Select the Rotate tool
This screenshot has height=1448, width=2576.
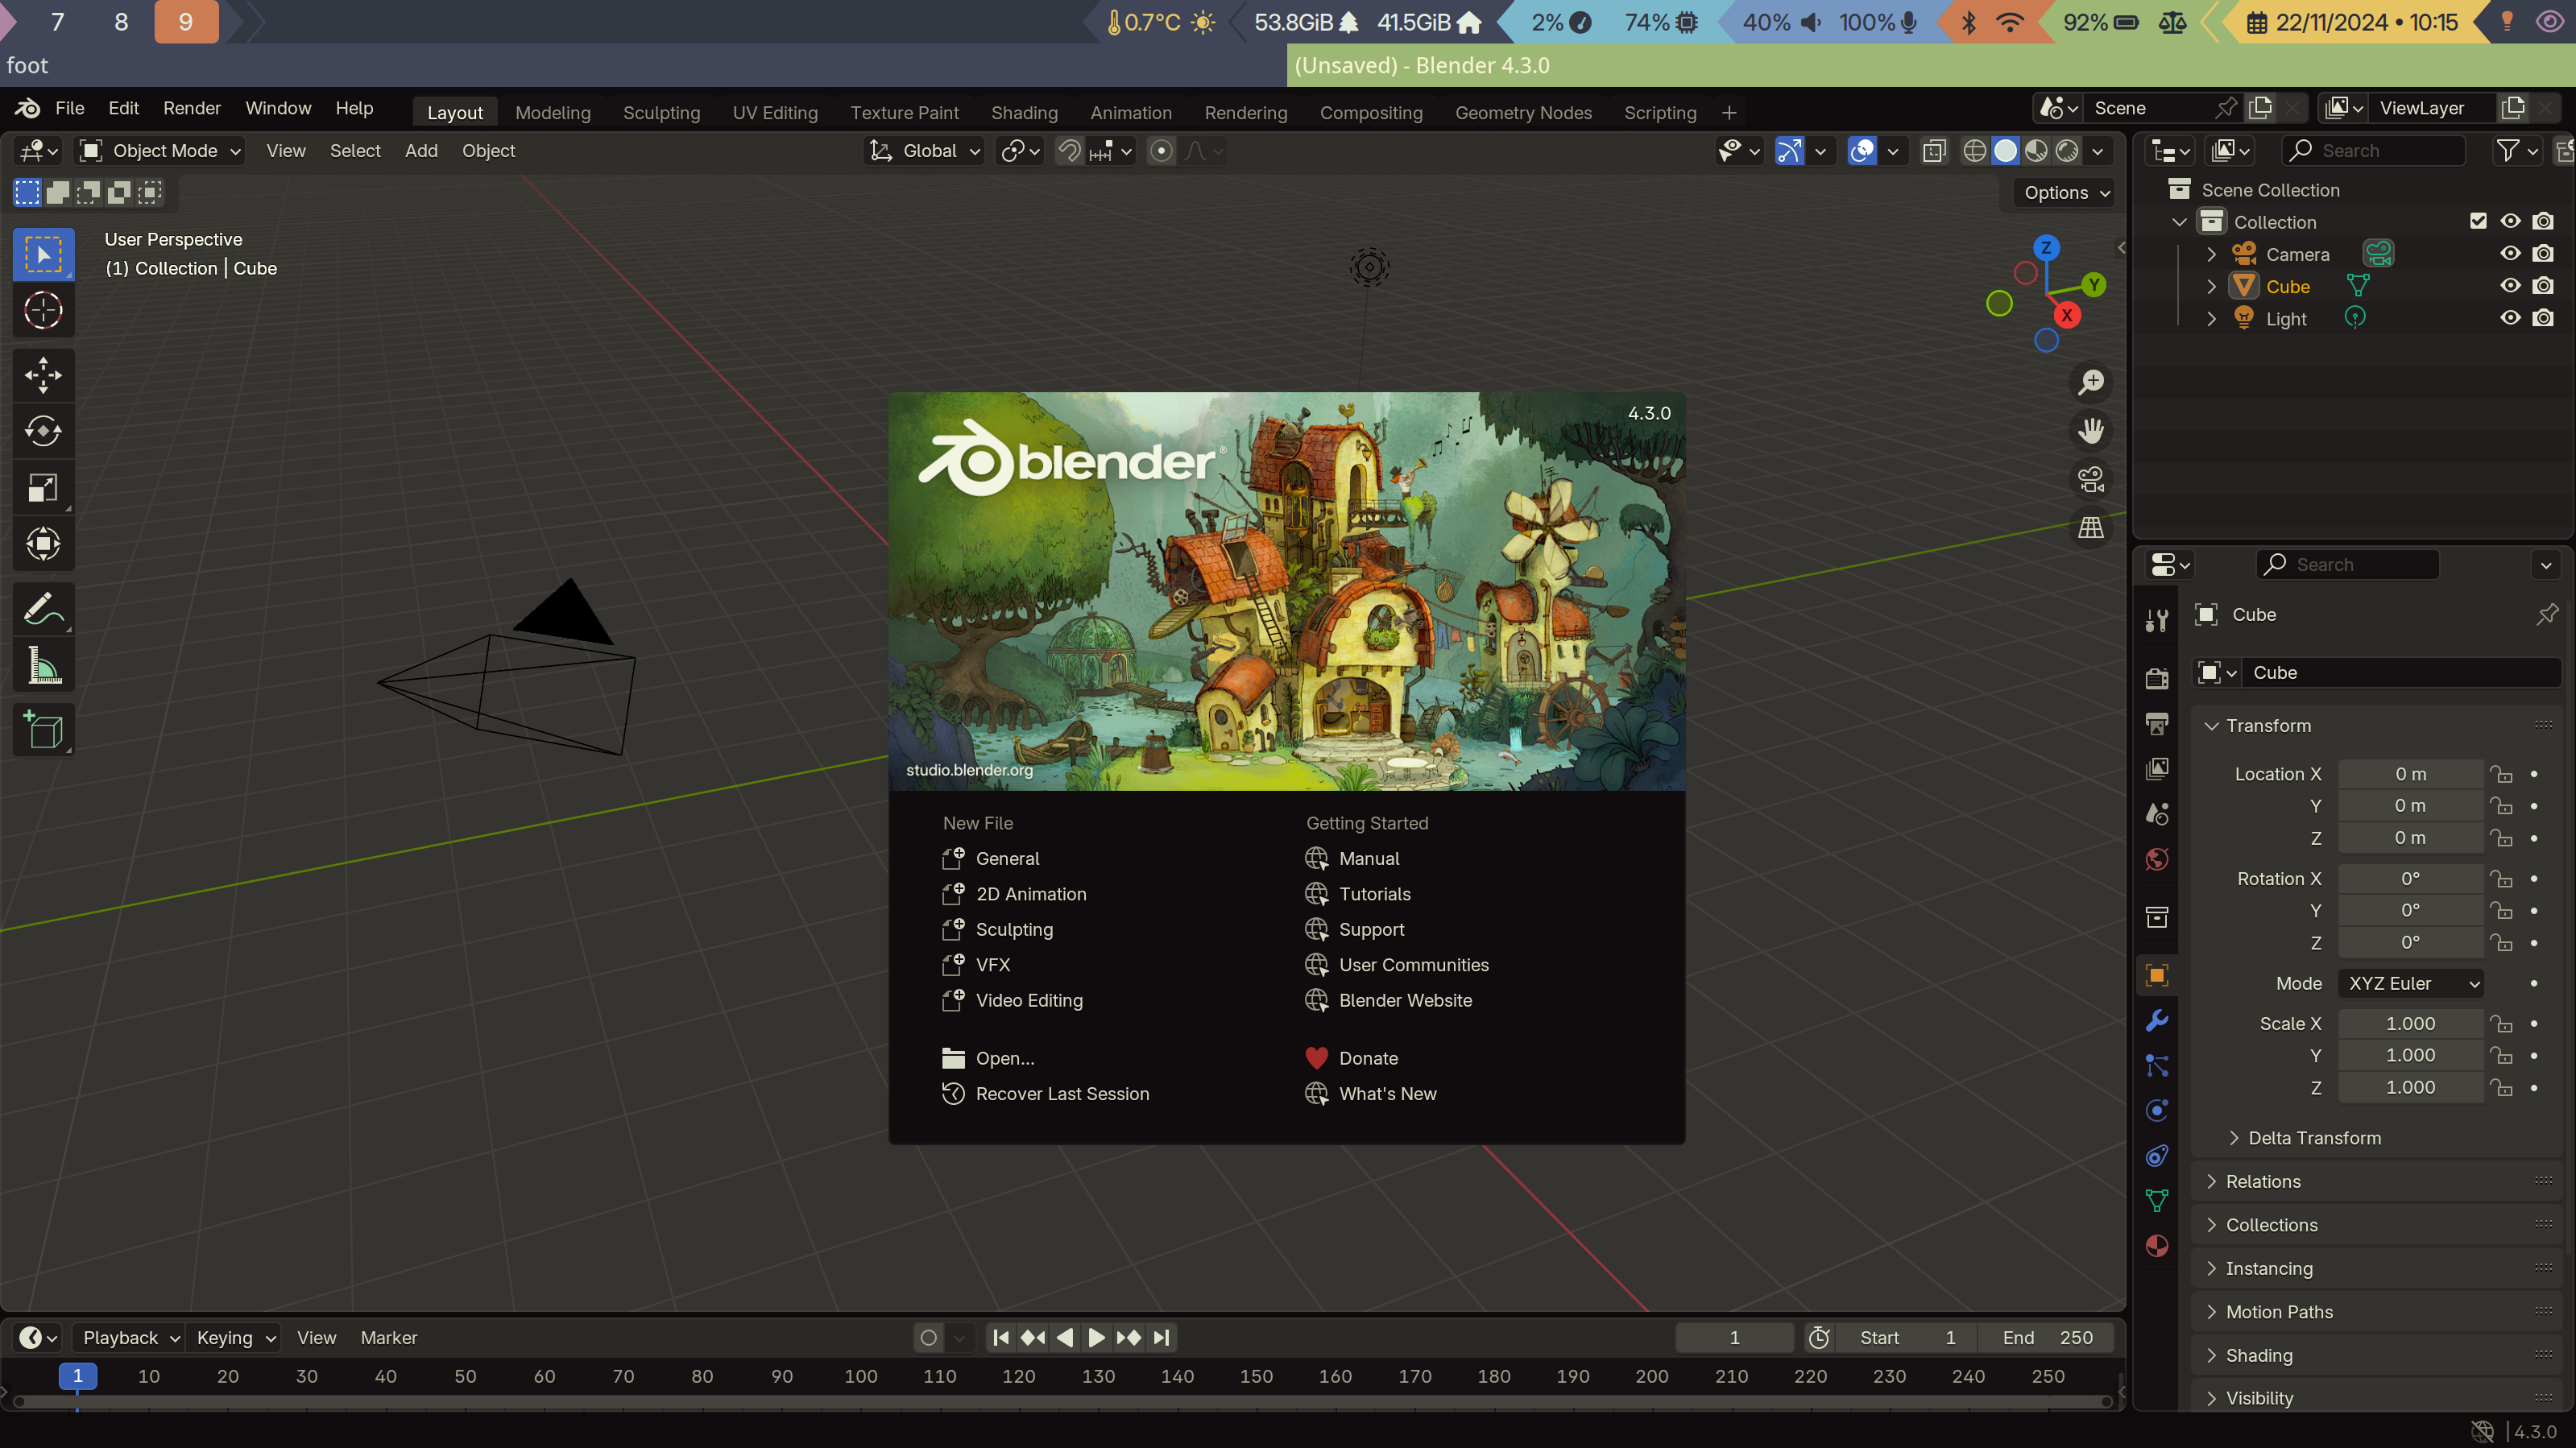coord(43,431)
